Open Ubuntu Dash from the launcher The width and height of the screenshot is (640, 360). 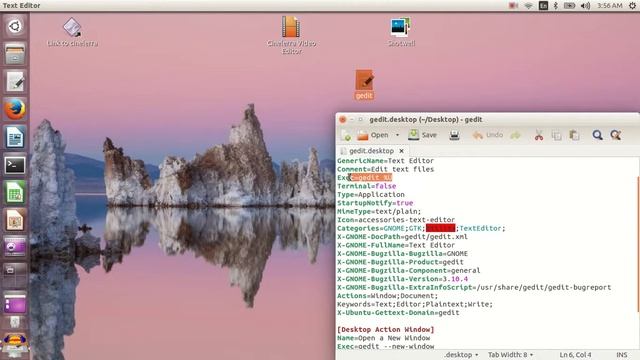tap(15, 26)
